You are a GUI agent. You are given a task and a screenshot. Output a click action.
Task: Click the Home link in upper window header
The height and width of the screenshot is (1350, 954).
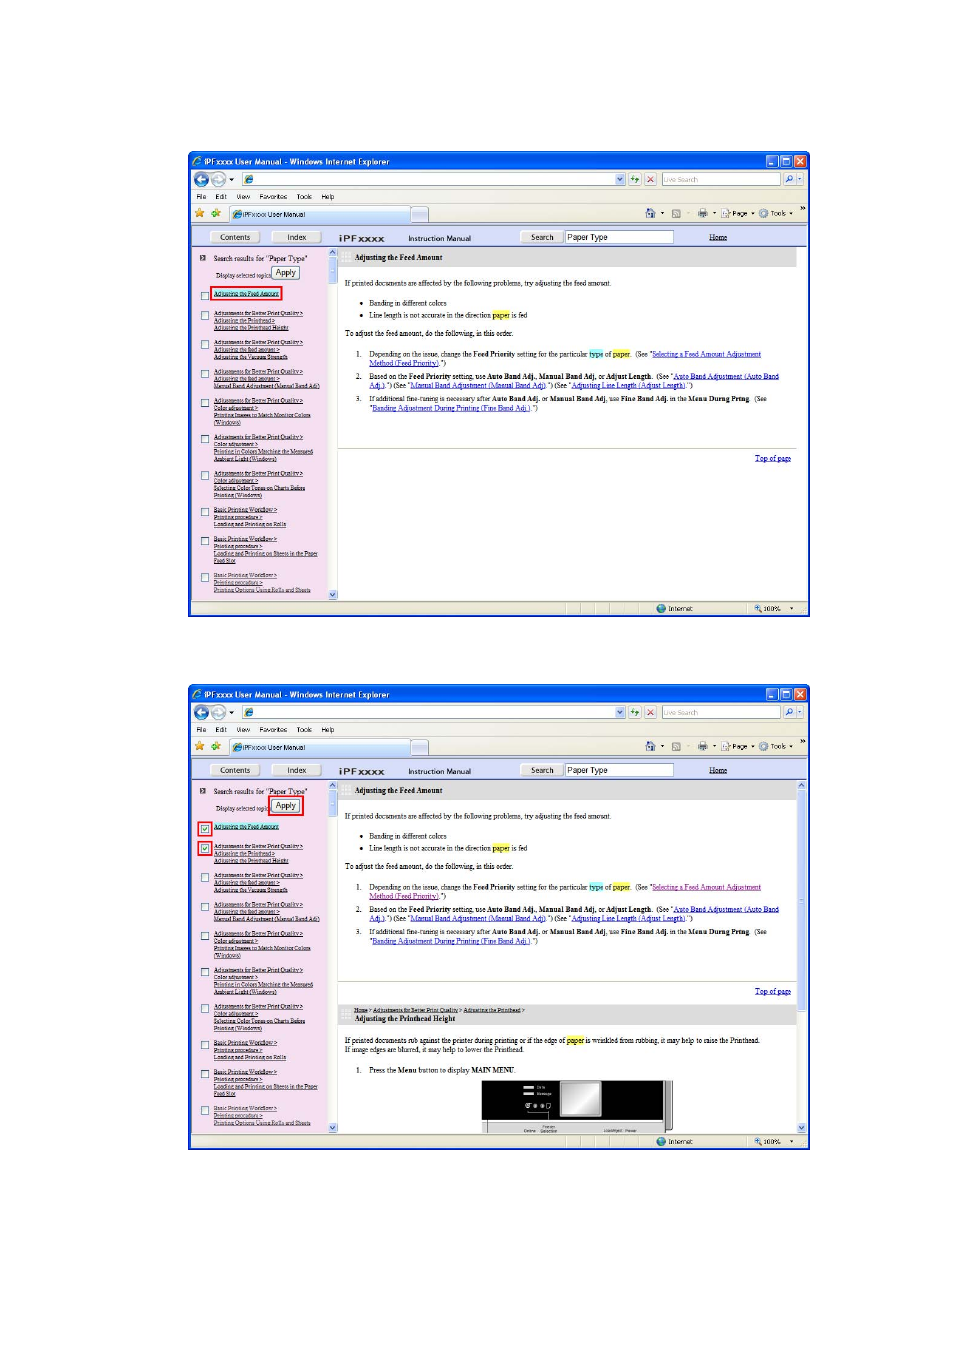718,238
